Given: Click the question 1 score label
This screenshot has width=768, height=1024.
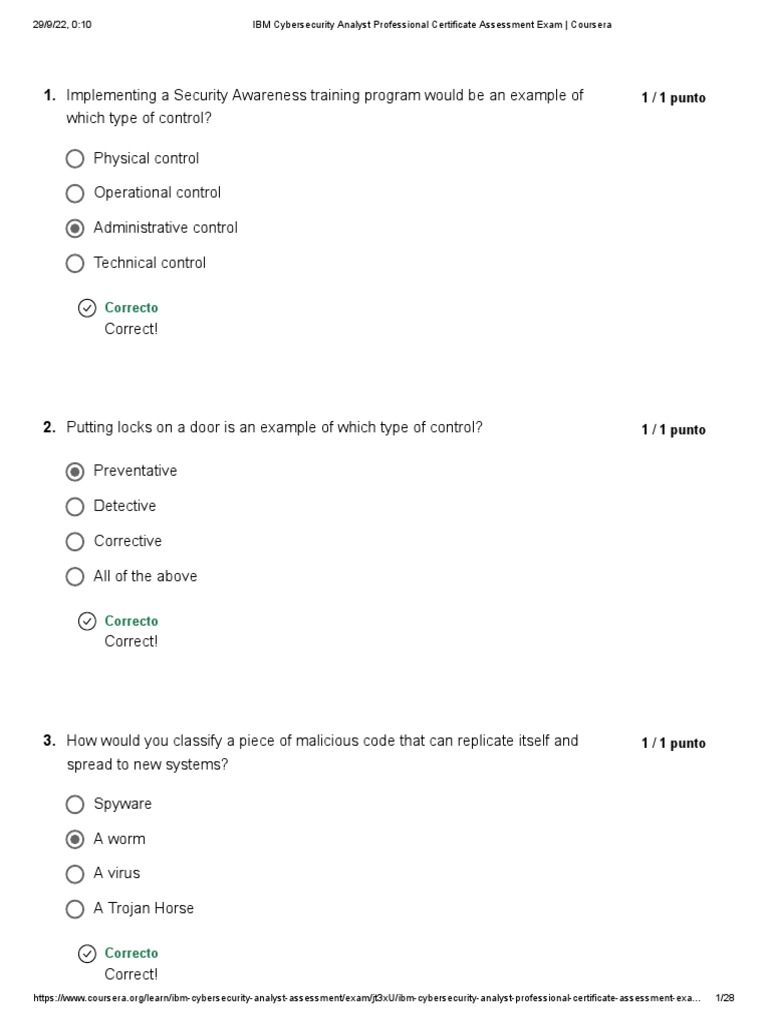Looking at the screenshot, I should [x=673, y=98].
